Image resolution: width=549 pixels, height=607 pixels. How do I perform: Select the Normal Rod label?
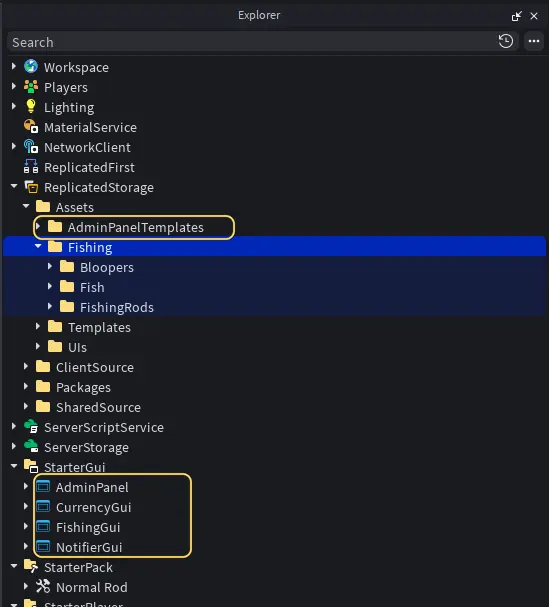(92, 587)
